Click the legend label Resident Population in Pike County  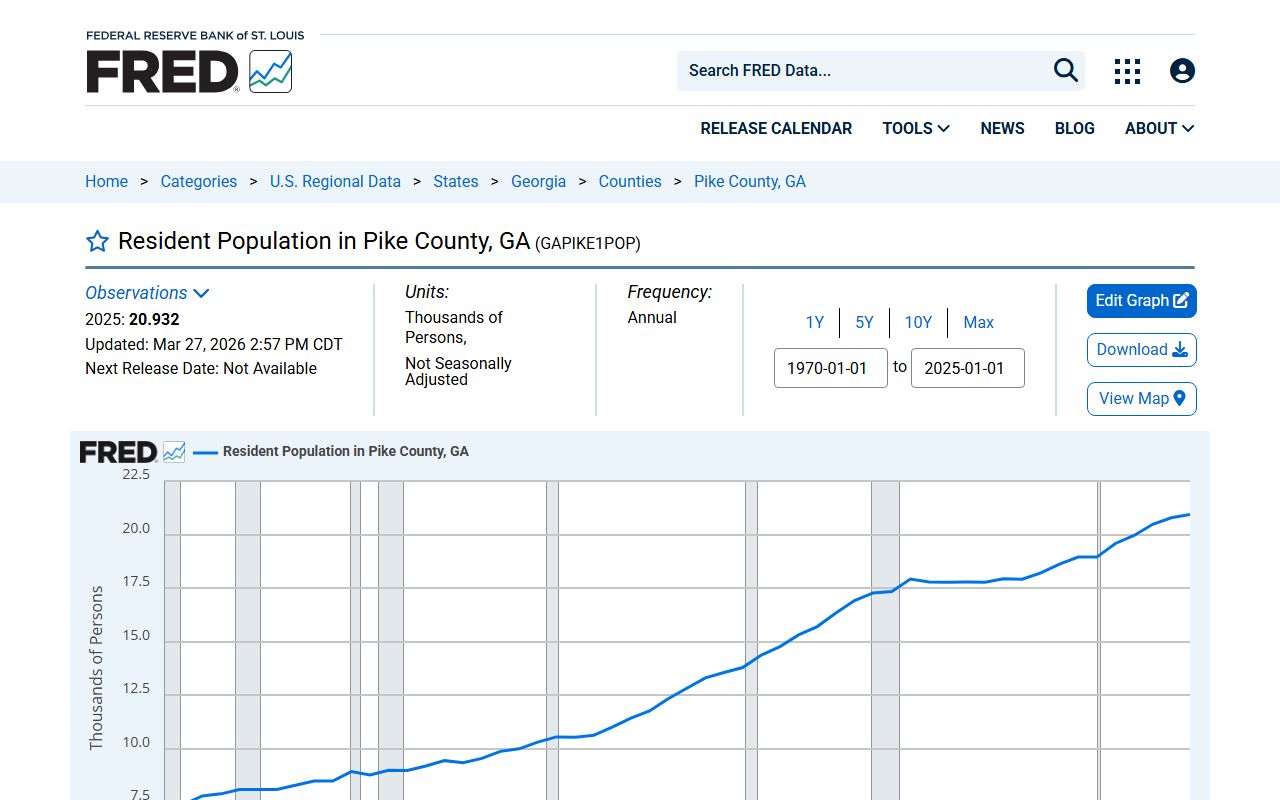(x=346, y=451)
